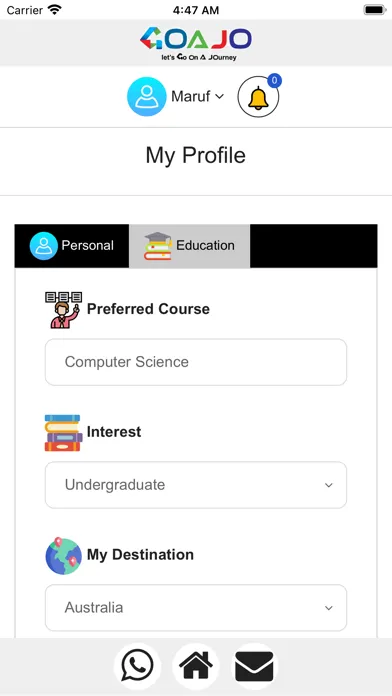Open the My Destination dropdown showing Australia
The height and width of the screenshot is (696, 392).
click(196, 608)
